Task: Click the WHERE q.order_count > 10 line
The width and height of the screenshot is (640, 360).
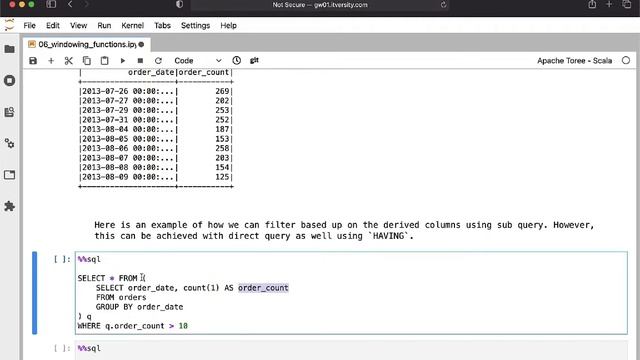Action: [133, 326]
